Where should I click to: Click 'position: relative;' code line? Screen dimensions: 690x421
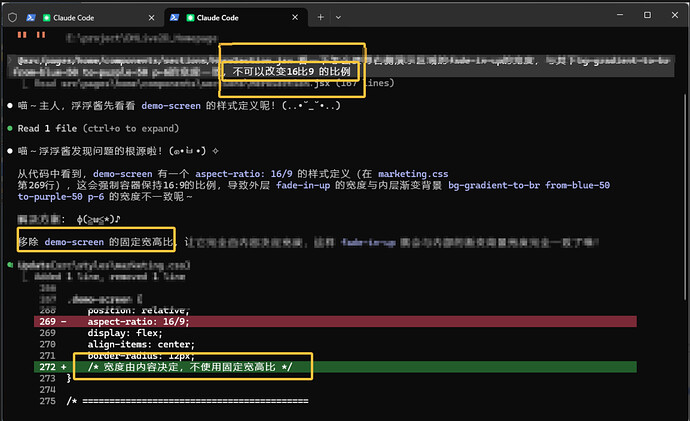coord(138,311)
